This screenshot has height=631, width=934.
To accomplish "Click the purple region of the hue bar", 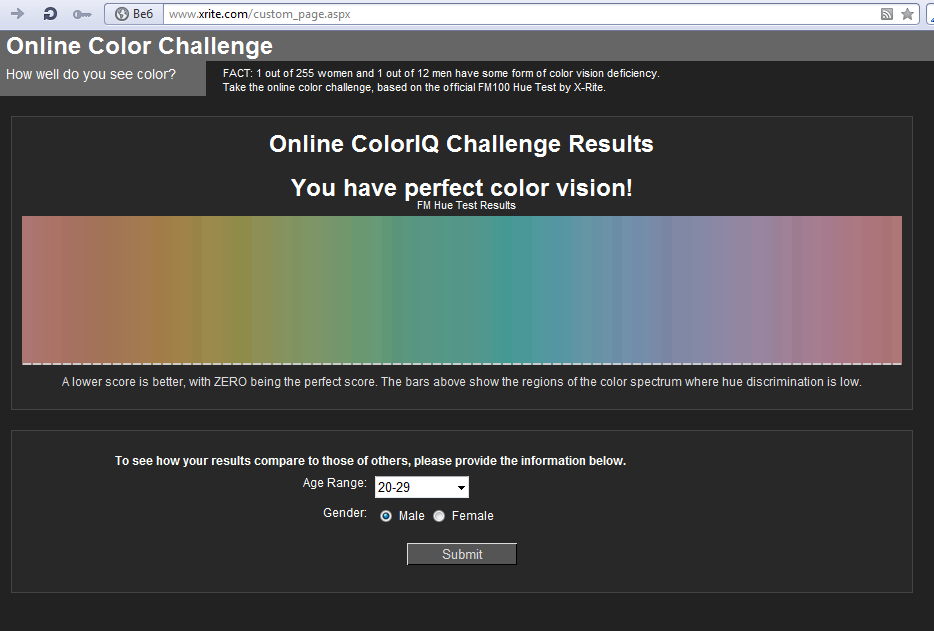I will pyautogui.click(x=740, y=290).
